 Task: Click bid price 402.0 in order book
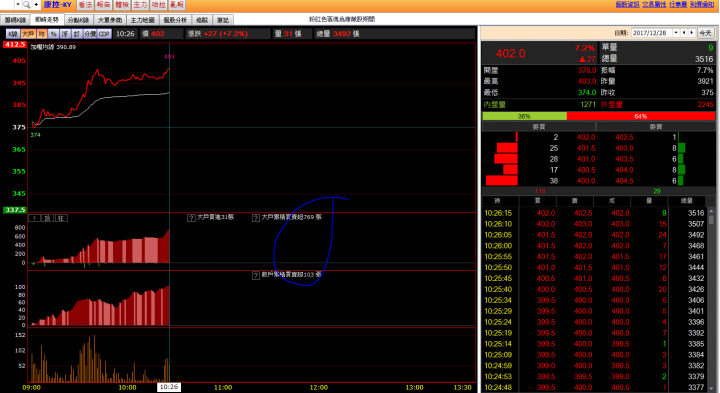click(x=586, y=137)
